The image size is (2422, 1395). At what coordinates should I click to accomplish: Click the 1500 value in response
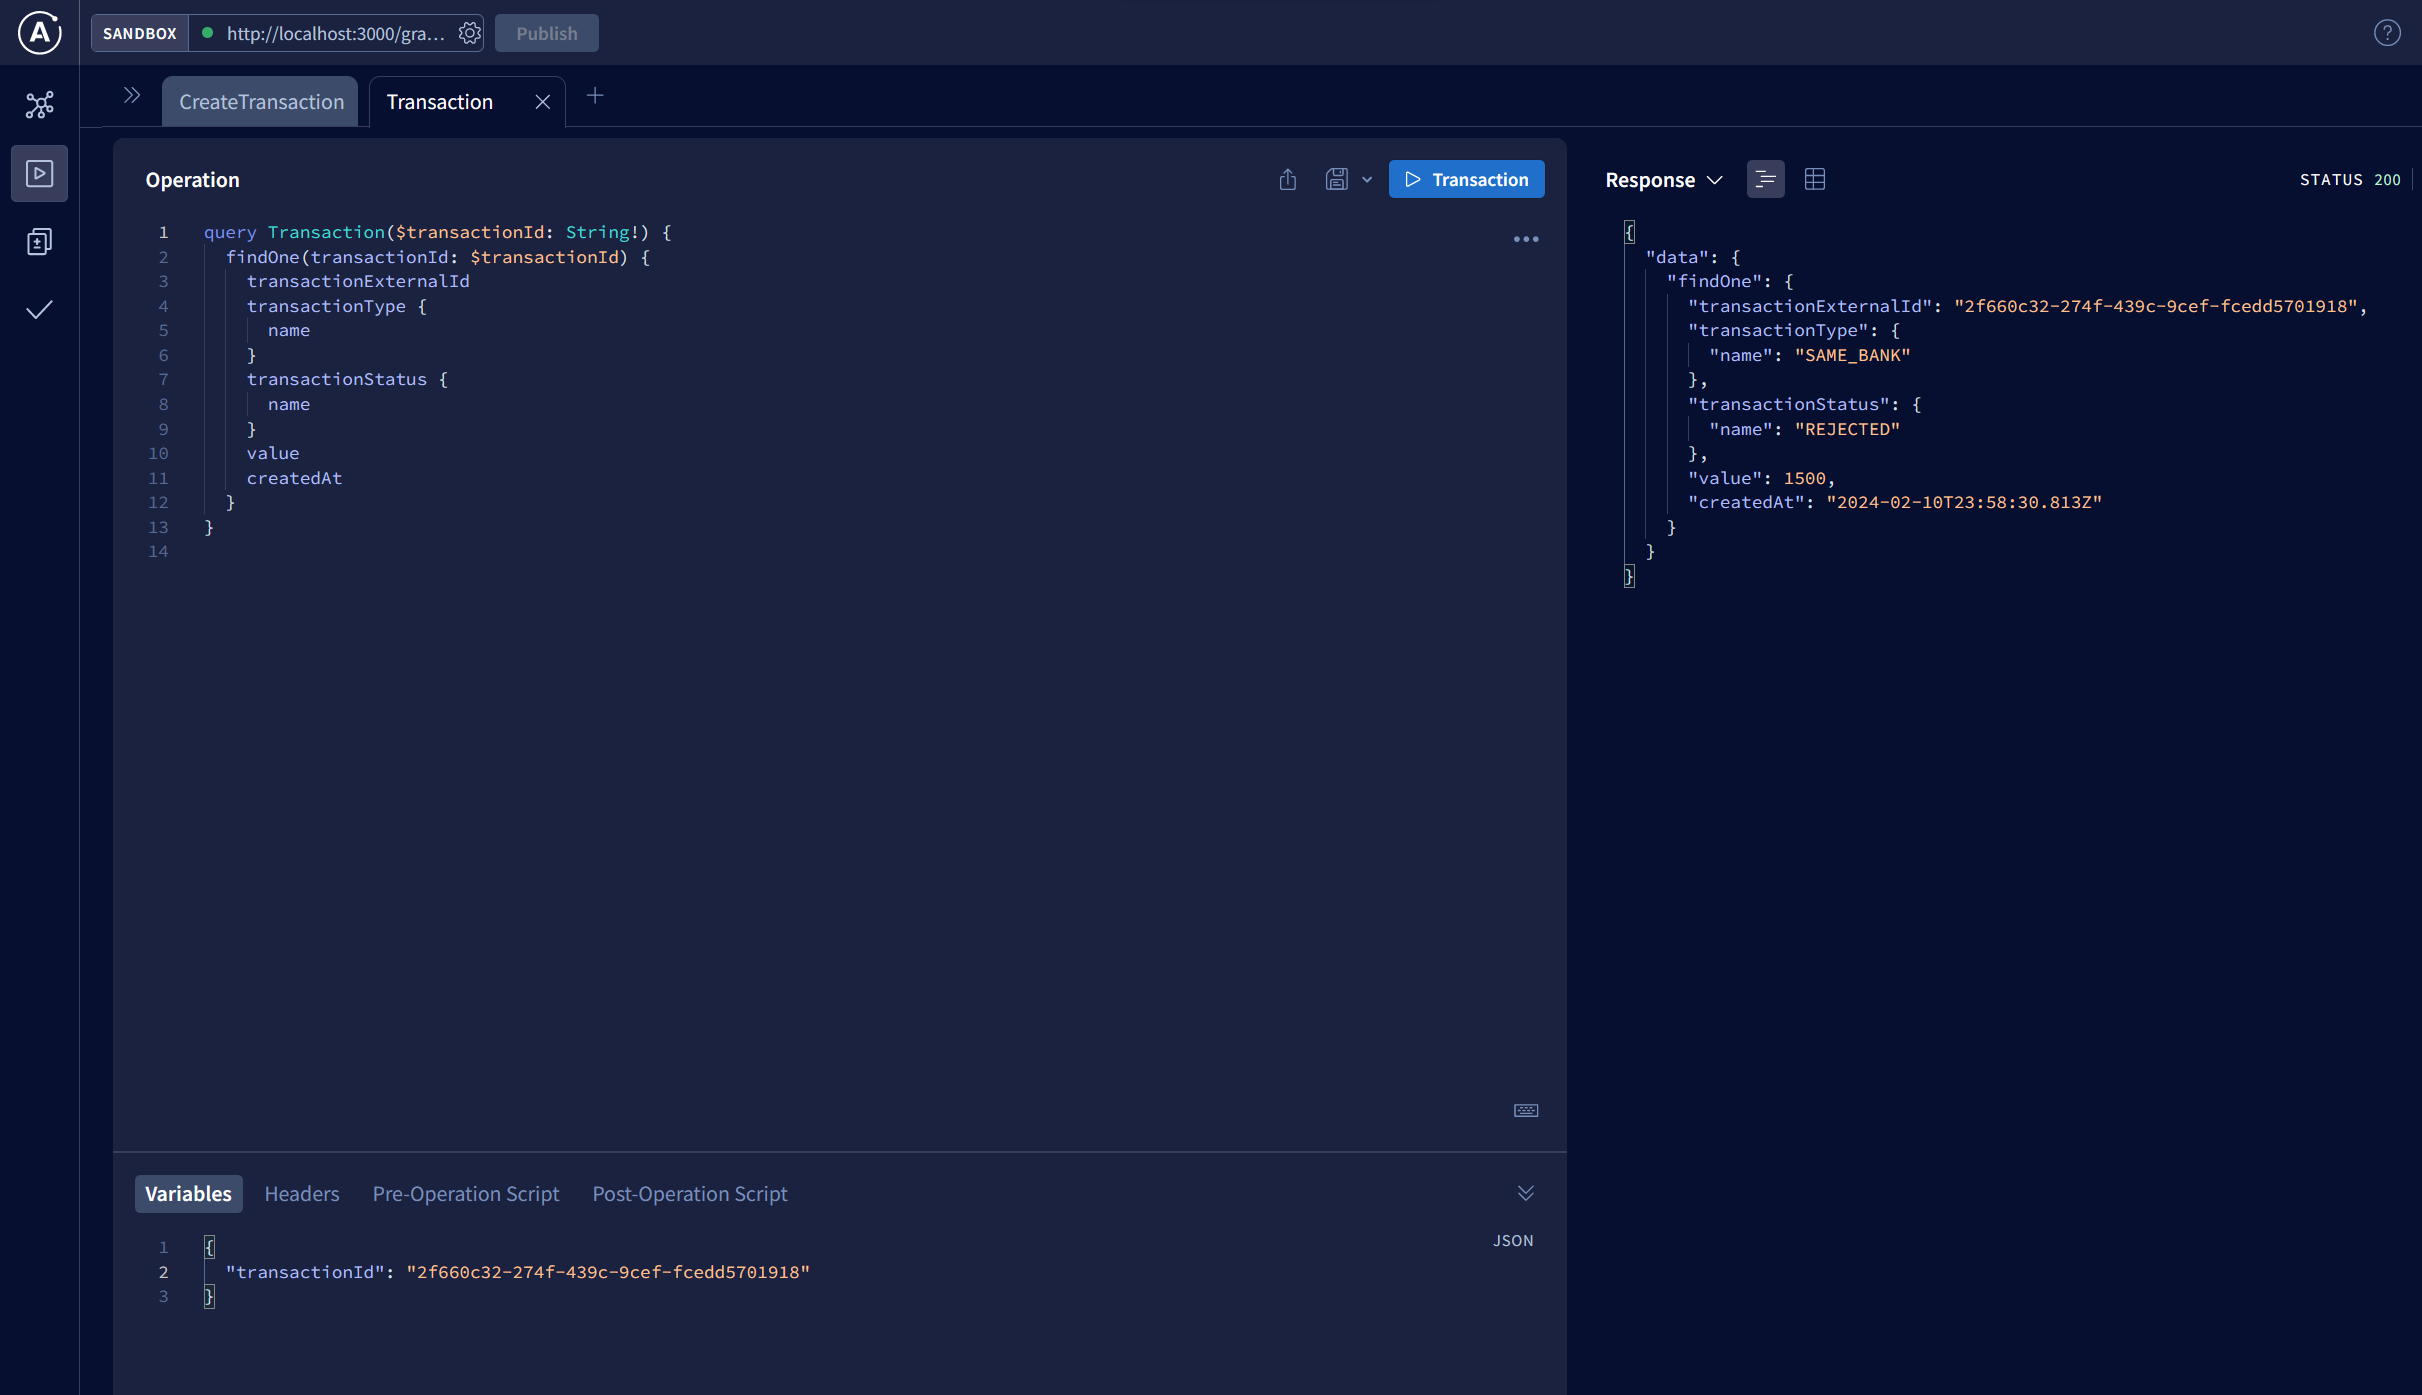click(1805, 478)
